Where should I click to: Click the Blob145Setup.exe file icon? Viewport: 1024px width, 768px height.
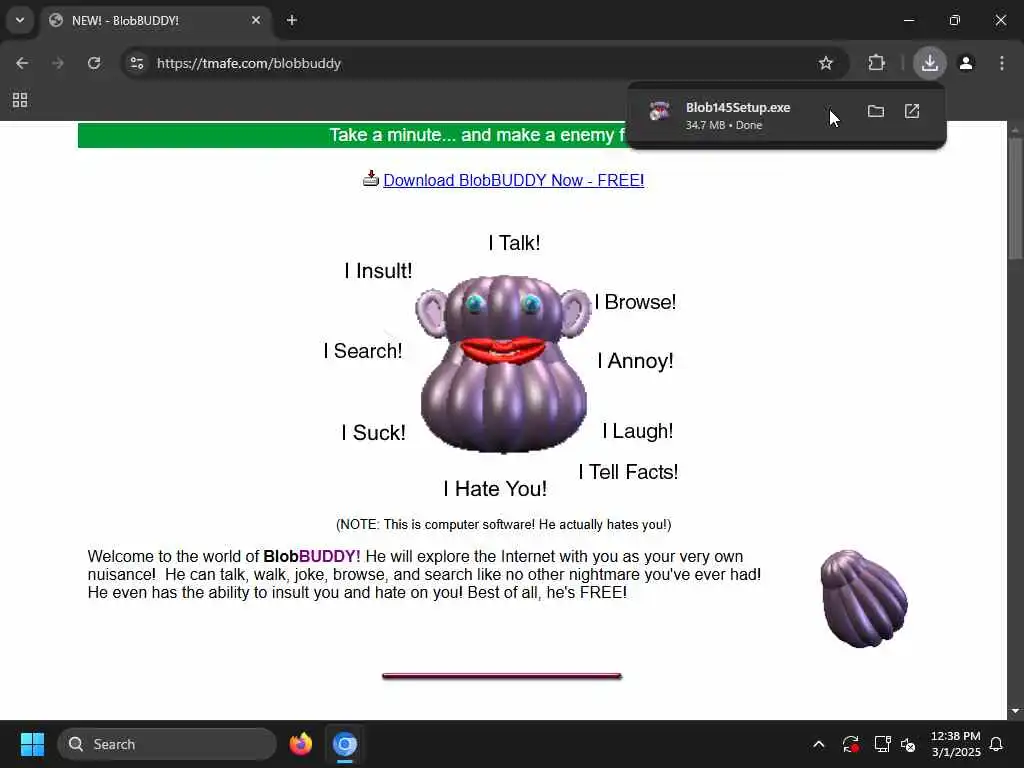pos(660,112)
